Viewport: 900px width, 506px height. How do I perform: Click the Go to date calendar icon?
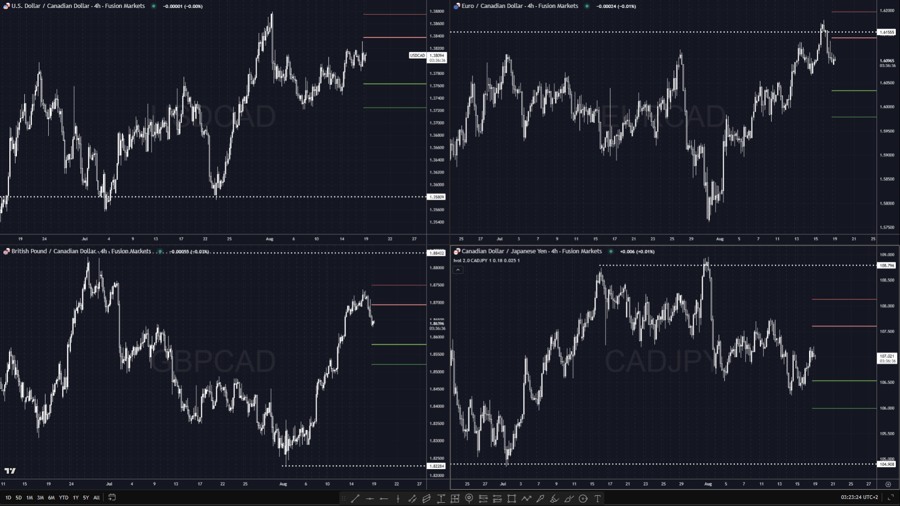coord(112,498)
